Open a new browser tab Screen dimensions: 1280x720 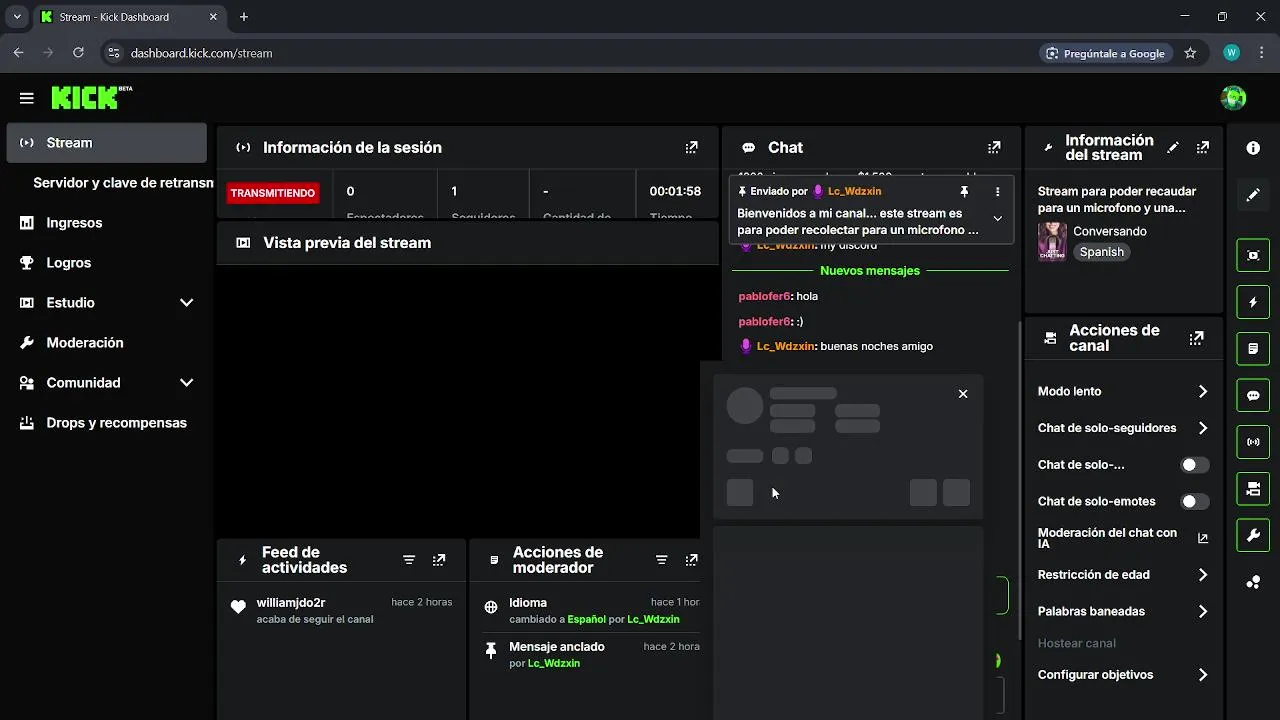(x=244, y=17)
